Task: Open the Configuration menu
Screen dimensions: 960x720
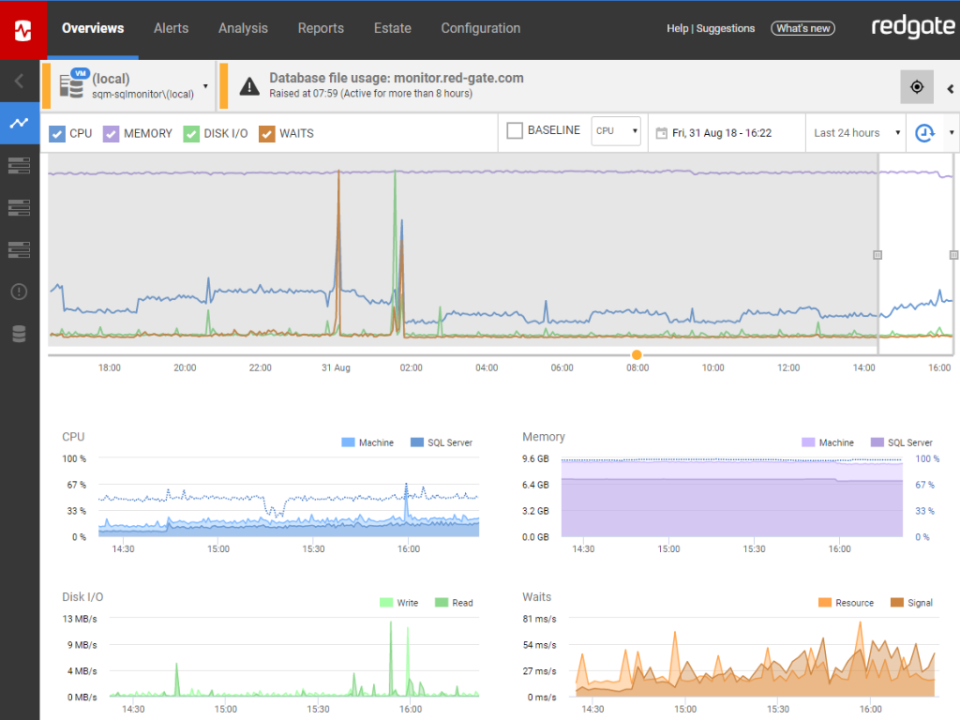Action: 480,28
